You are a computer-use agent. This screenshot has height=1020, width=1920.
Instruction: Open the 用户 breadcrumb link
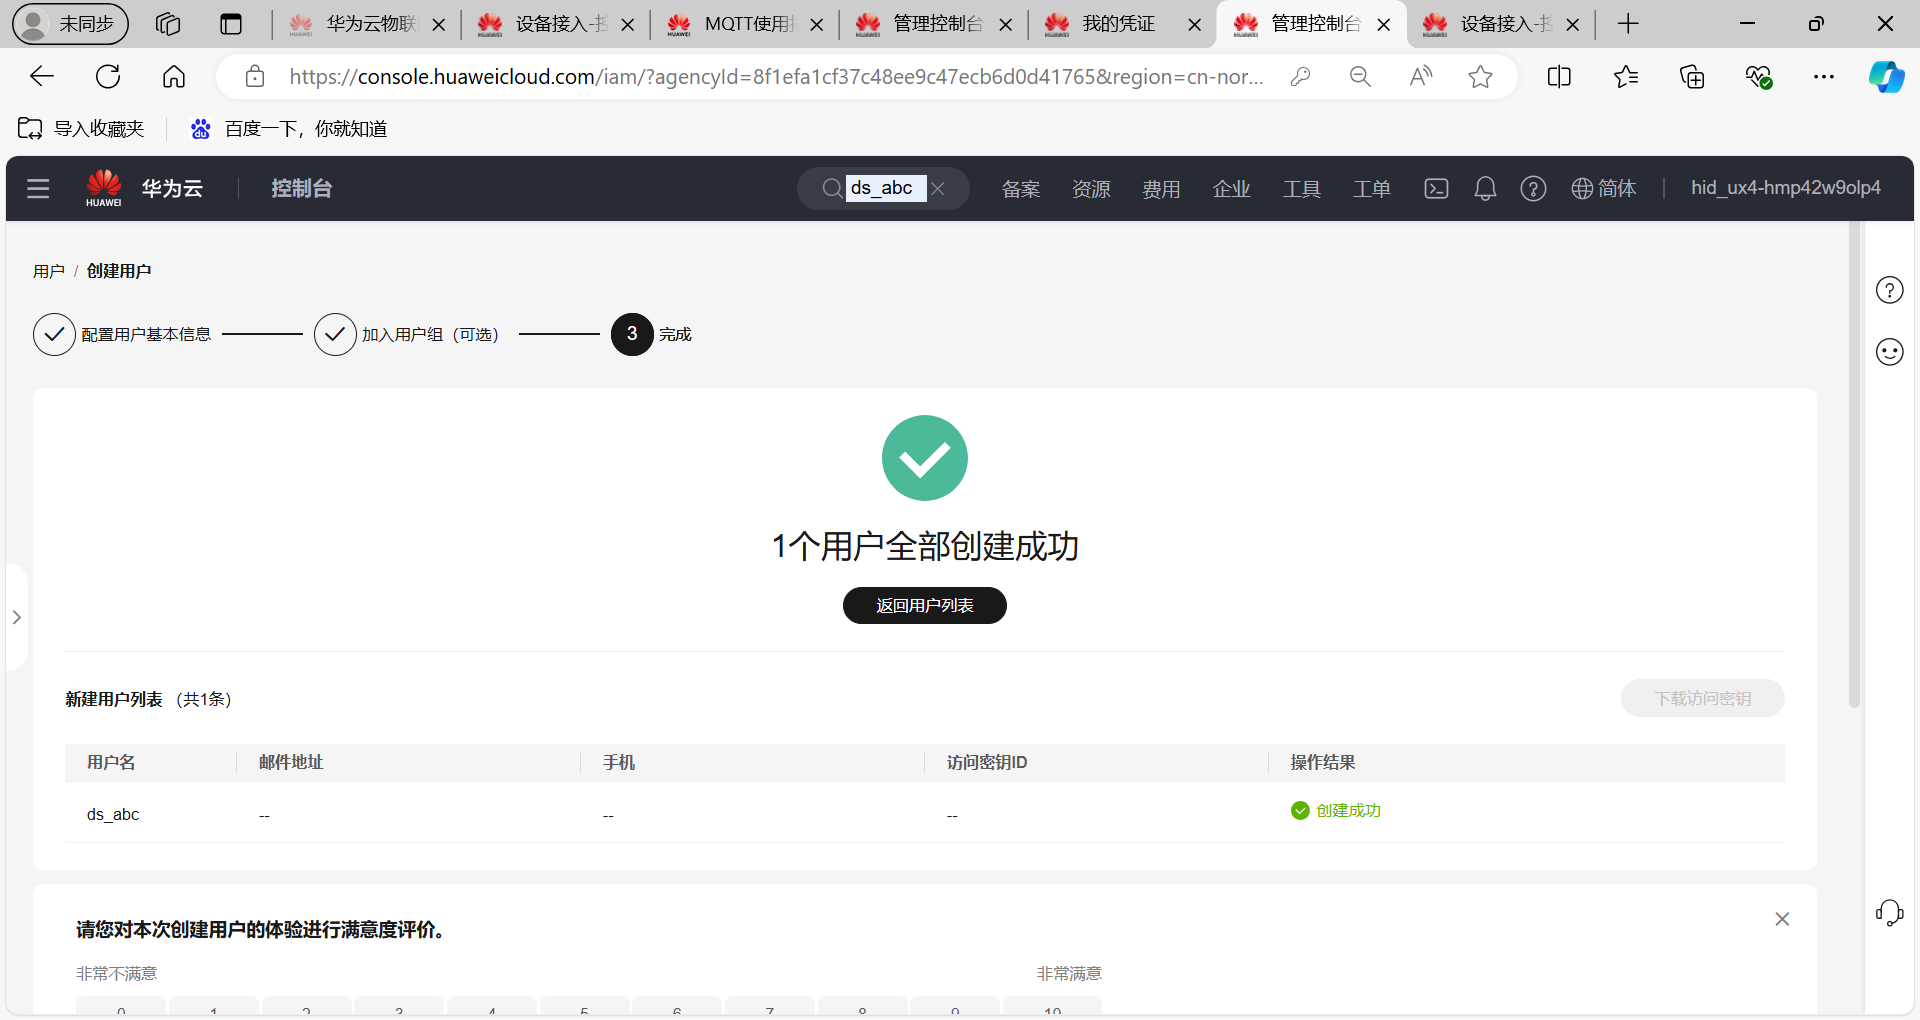[49, 270]
